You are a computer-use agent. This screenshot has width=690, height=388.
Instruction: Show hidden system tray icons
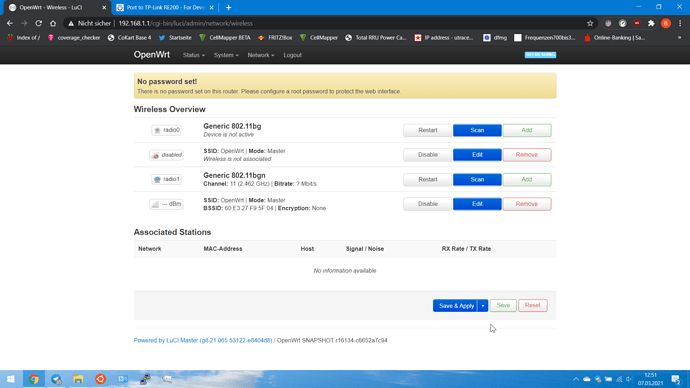point(576,379)
